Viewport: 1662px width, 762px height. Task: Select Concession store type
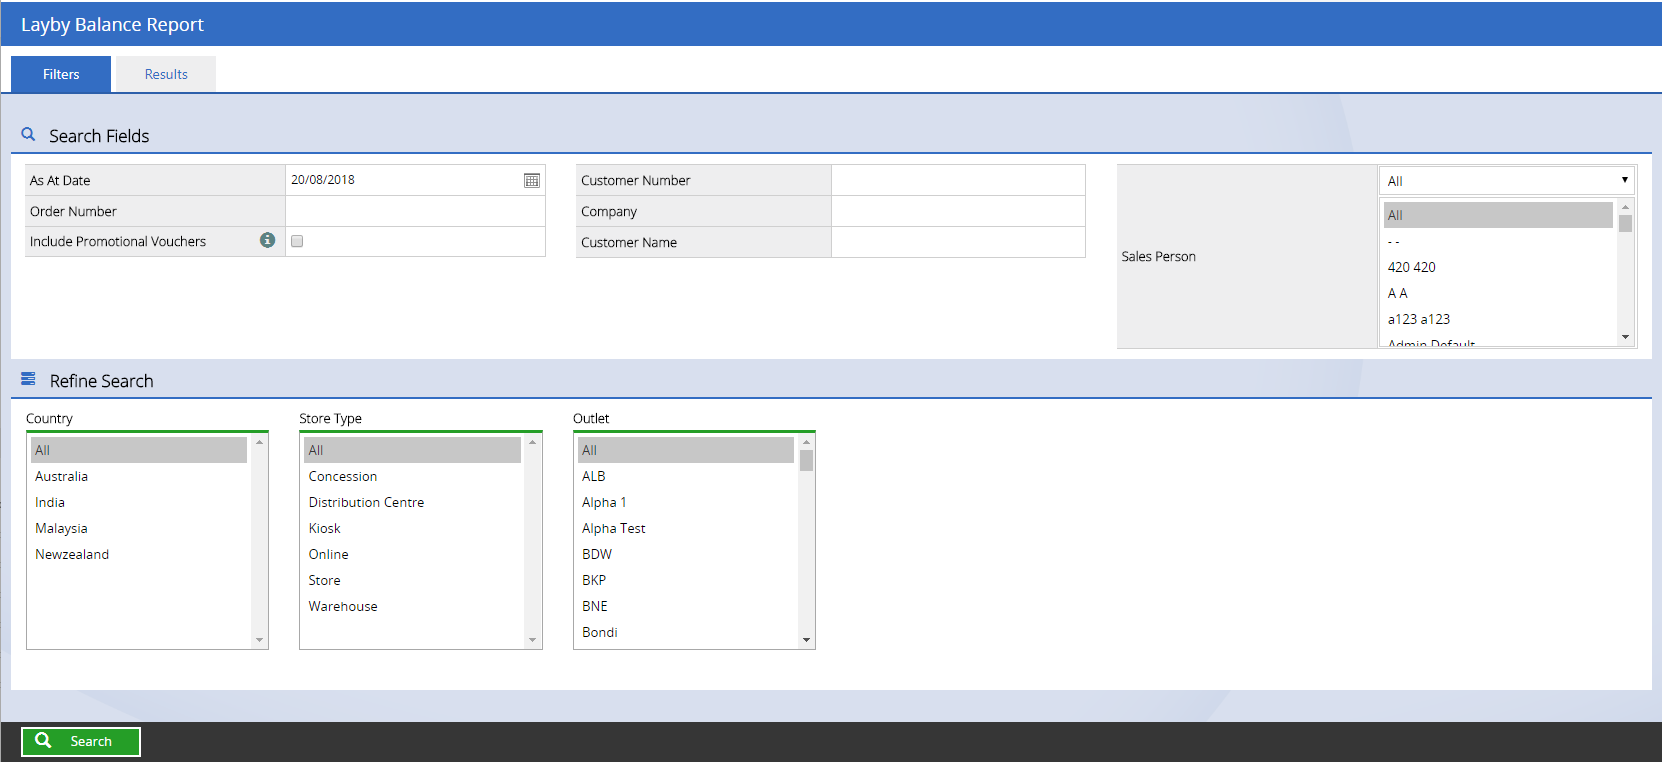click(x=412, y=476)
